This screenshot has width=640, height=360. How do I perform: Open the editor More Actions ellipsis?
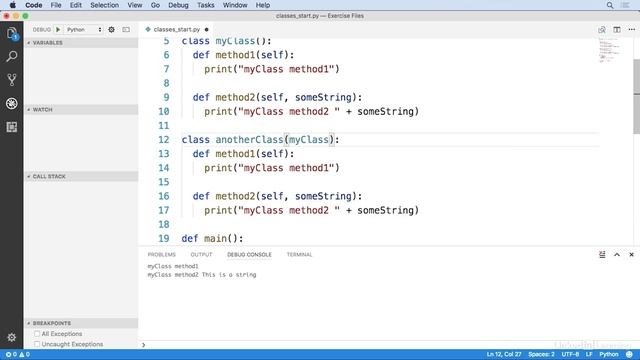pos(632,29)
